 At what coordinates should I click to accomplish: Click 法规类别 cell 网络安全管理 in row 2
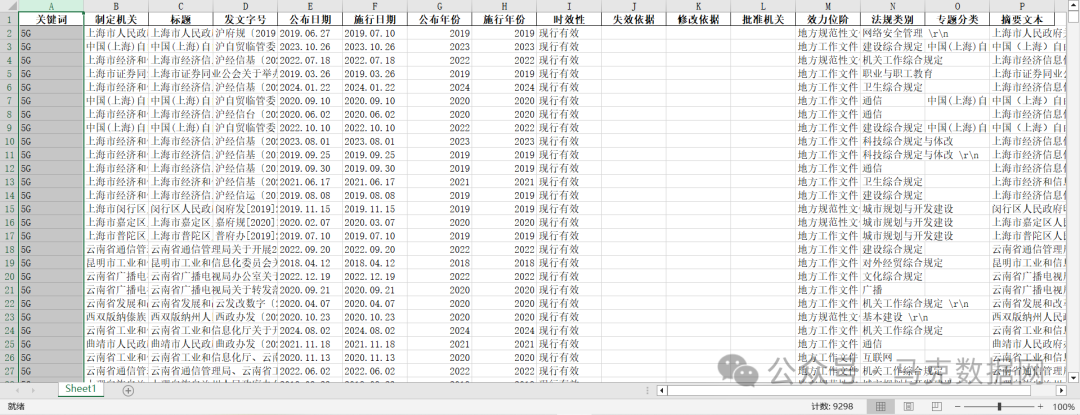(x=893, y=33)
